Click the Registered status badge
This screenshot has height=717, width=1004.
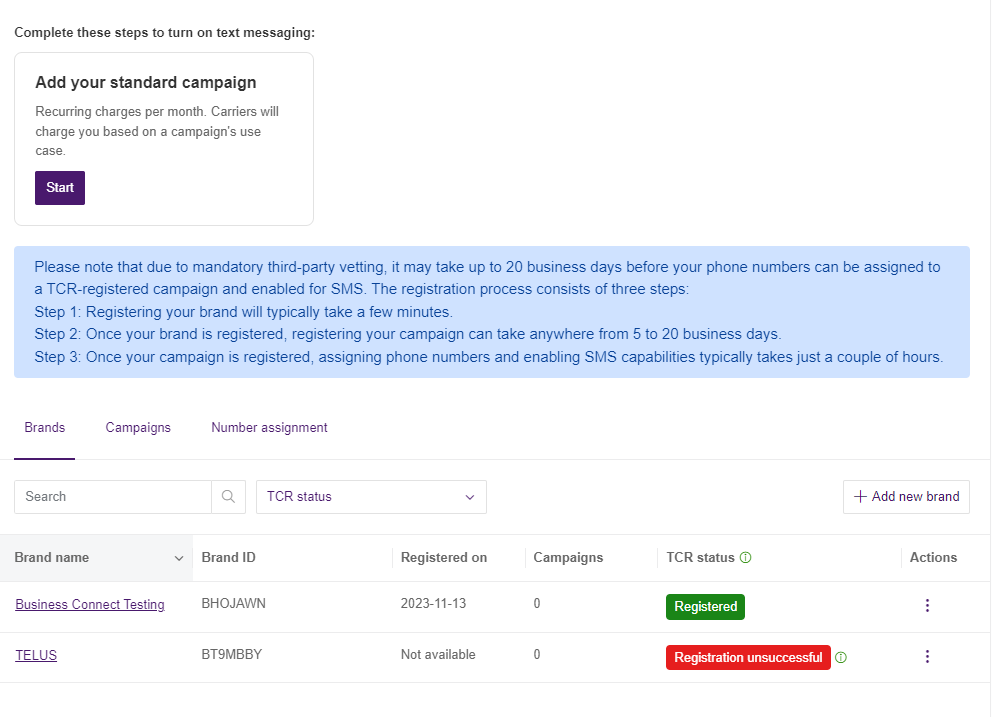coord(705,607)
